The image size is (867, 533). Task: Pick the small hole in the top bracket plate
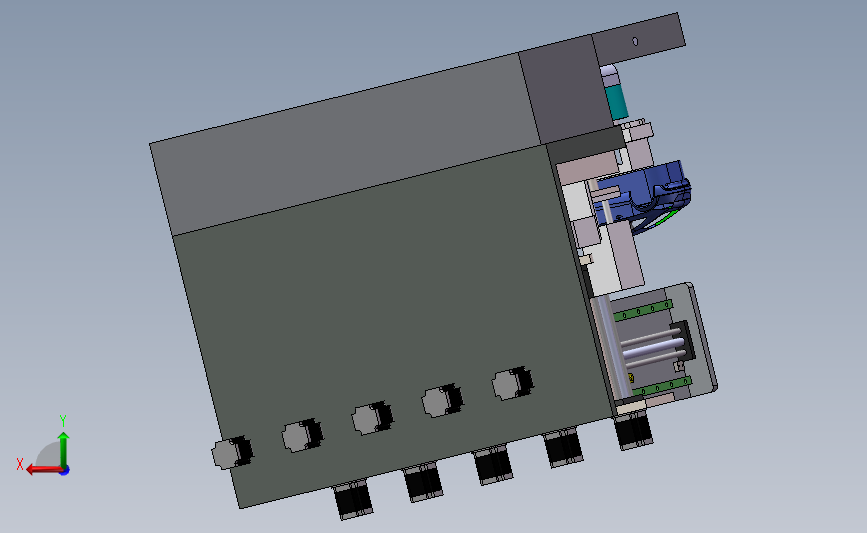point(635,41)
